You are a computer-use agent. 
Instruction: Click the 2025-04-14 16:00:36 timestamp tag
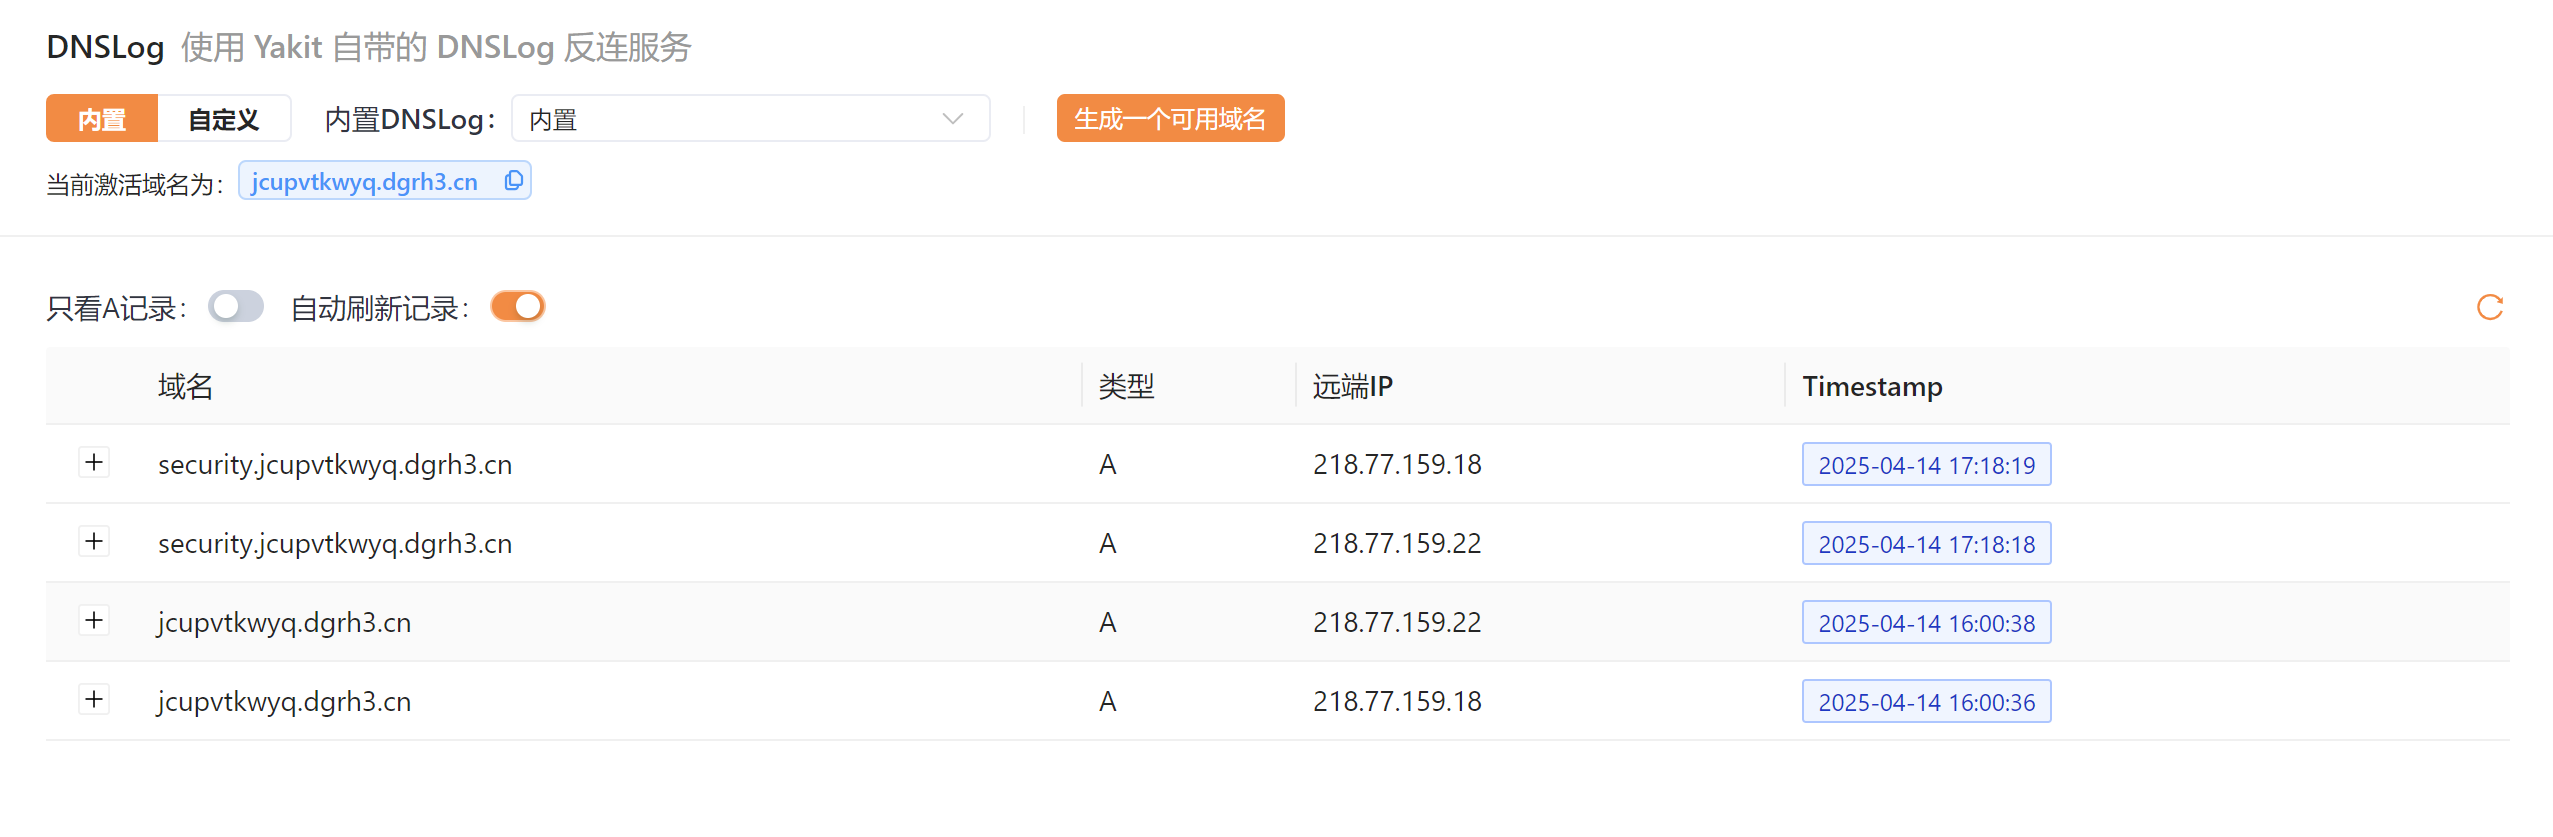click(x=1926, y=702)
